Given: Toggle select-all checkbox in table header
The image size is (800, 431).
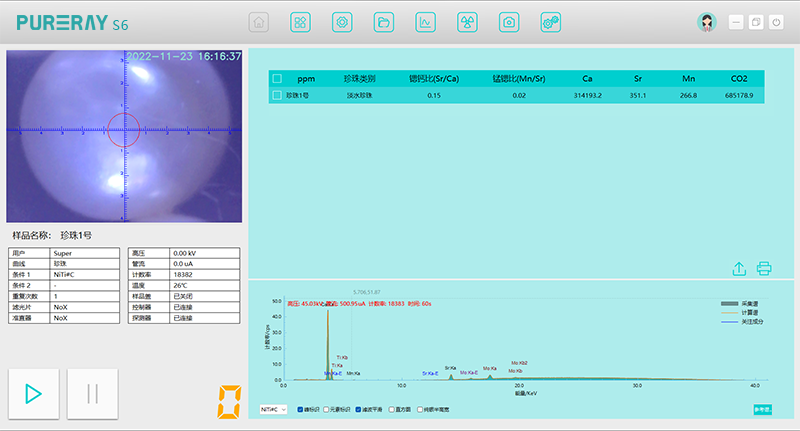Looking at the screenshot, I should (x=277, y=78).
